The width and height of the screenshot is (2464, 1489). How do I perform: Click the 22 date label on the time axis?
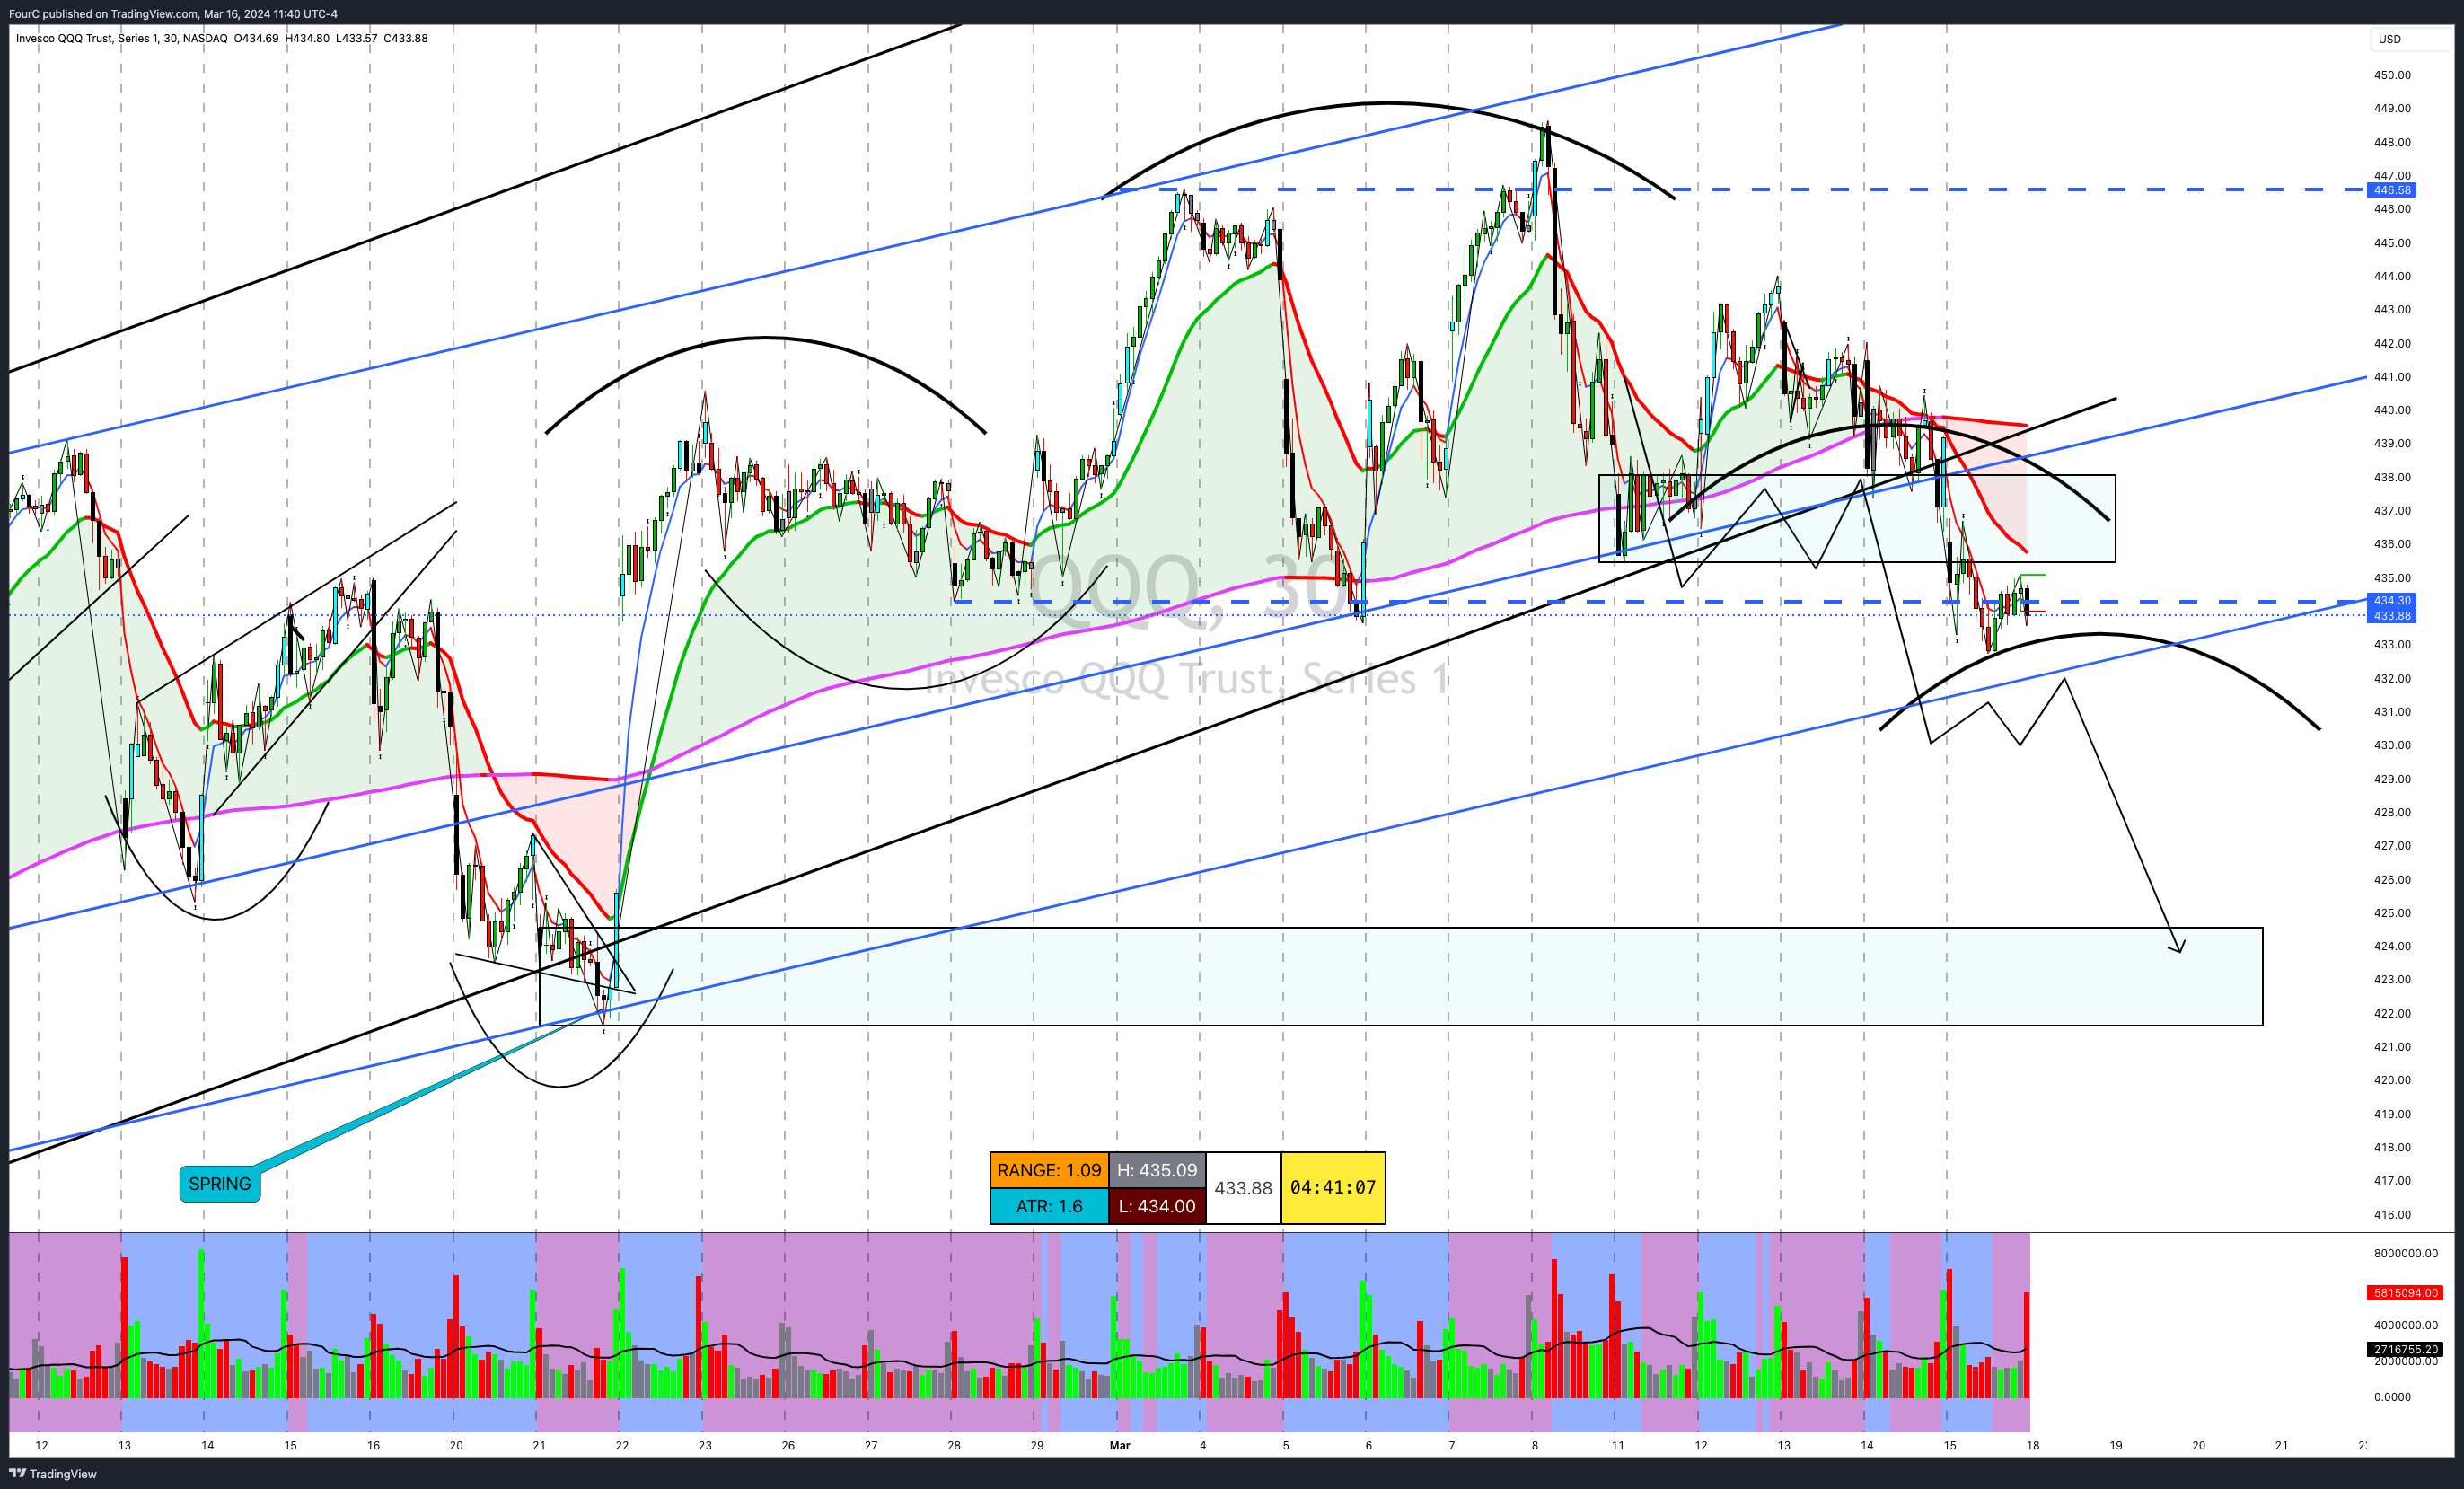tap(622, 1445)
